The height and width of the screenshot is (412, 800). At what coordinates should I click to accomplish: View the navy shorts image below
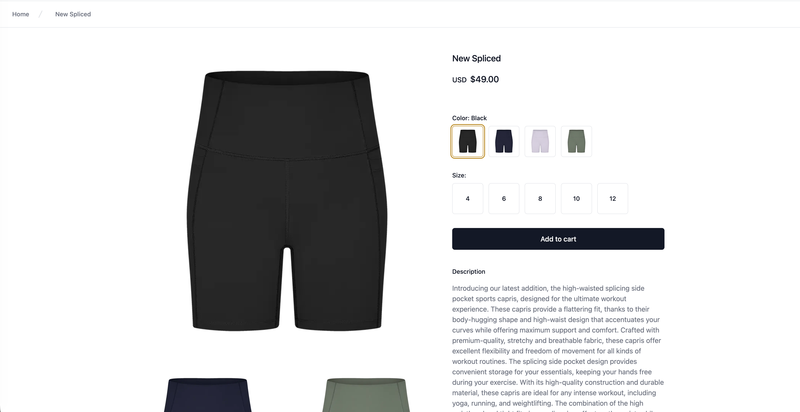click(x=207, y=395)
